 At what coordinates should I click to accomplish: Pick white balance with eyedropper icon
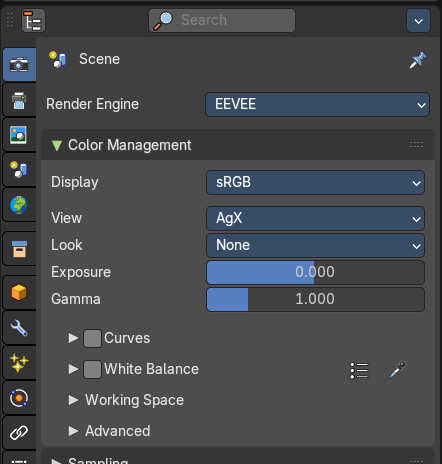pos(398,369)
